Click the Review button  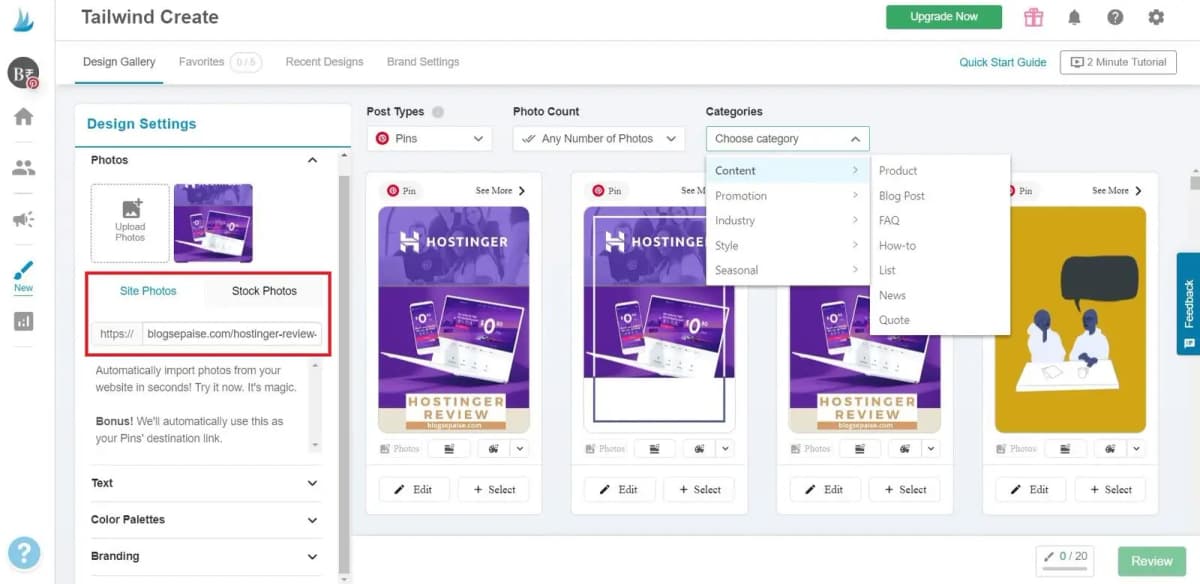click(1152, 561)
